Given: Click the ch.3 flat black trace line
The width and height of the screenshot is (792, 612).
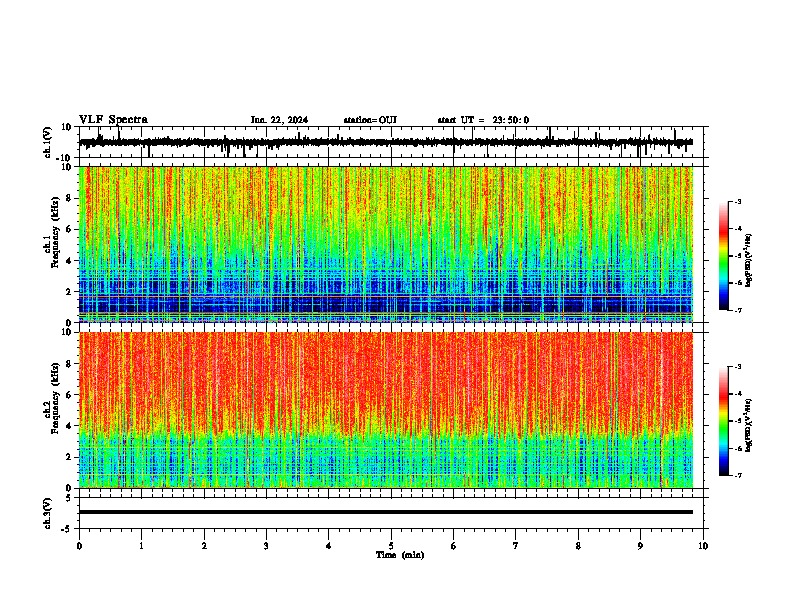Looking at the screenshot, I should pyautogui.click(x=386, y=512).
